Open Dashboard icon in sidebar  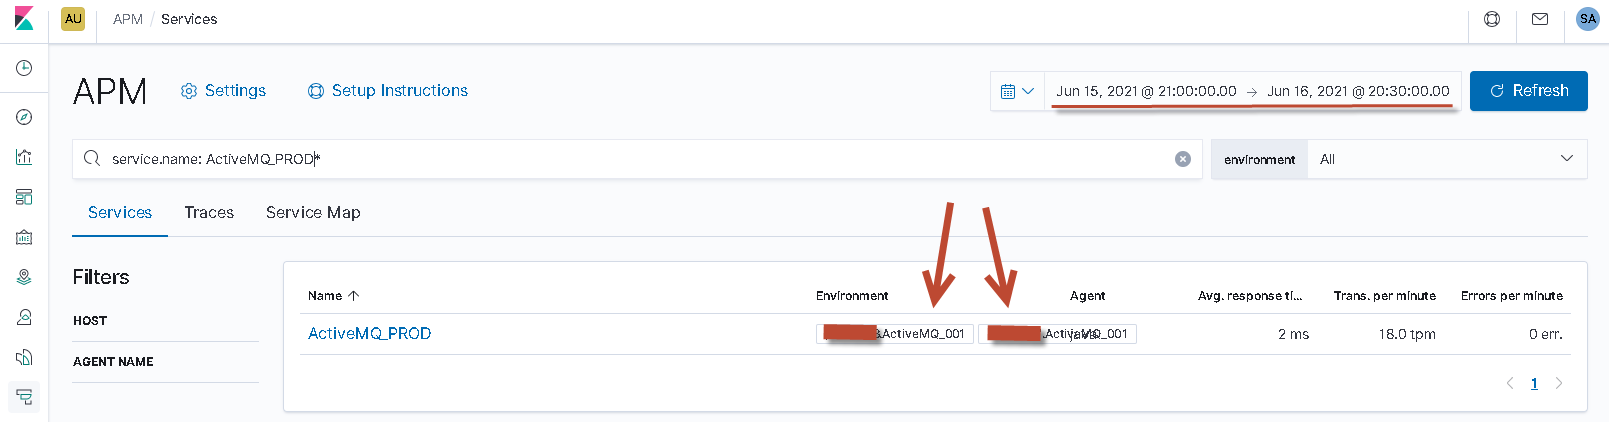(x=24, y=197)
